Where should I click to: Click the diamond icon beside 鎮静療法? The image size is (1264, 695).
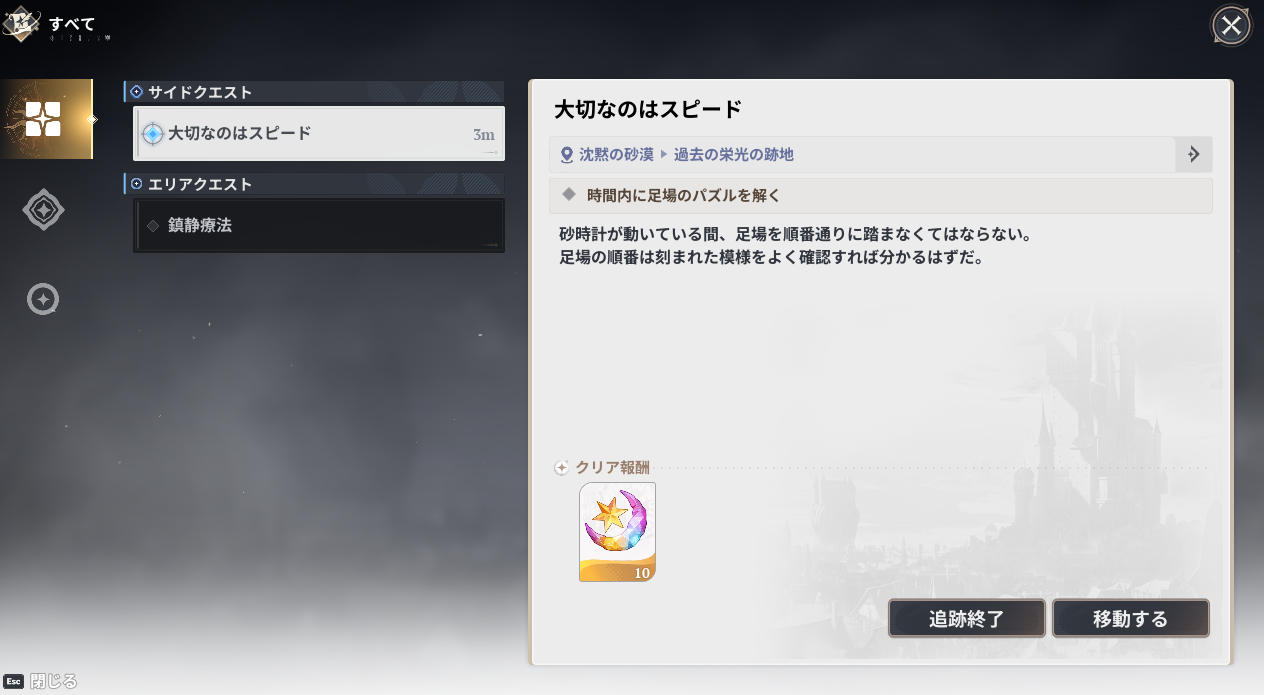pos(153,226)
